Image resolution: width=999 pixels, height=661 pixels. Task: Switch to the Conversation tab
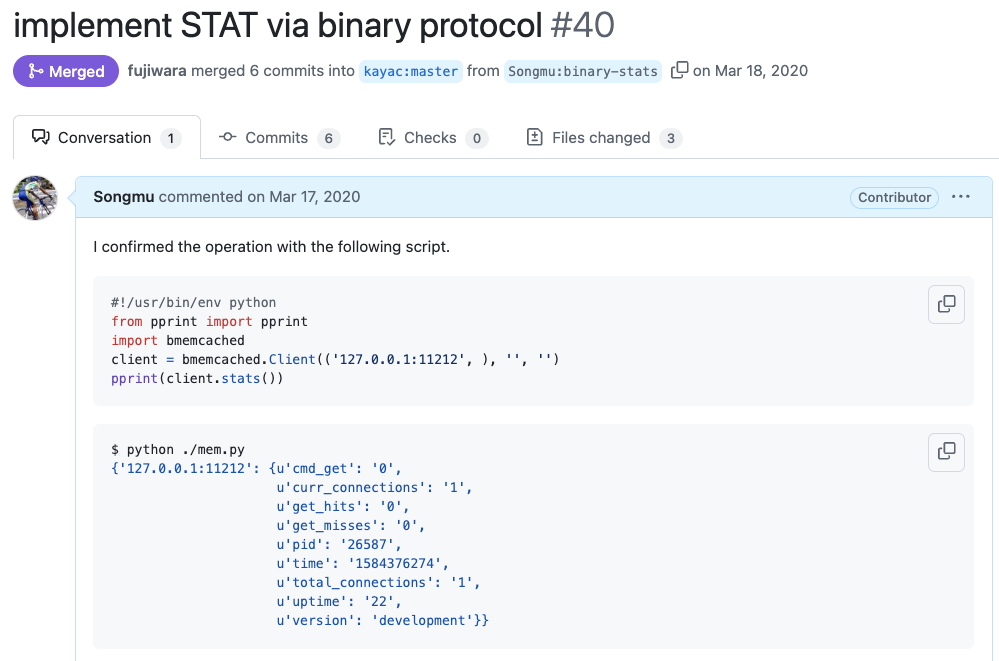106,138
